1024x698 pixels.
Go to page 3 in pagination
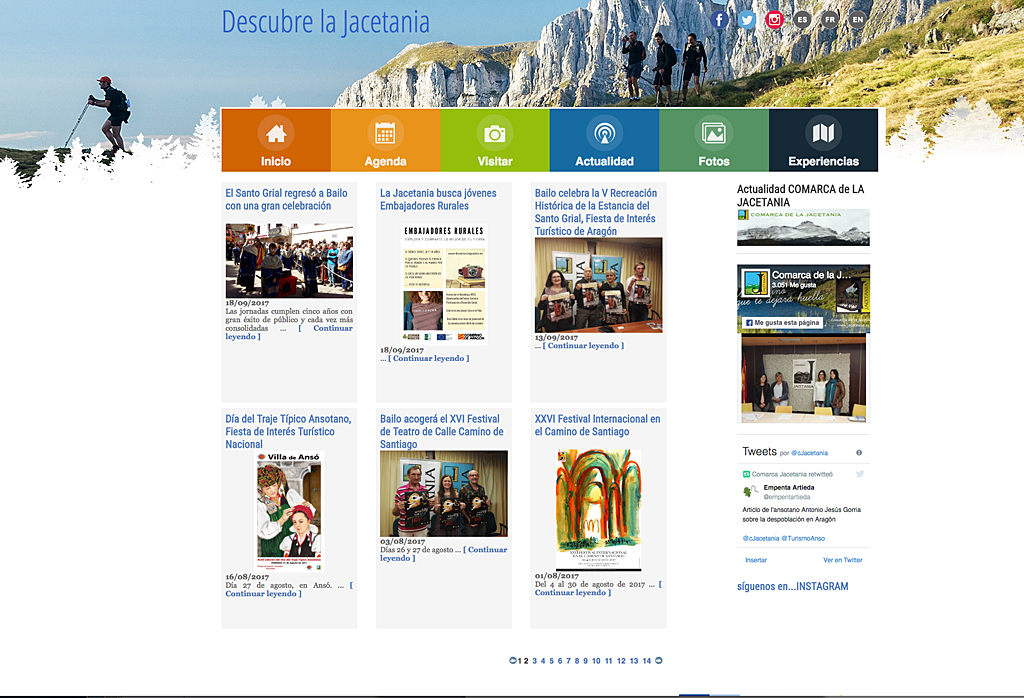534,661
